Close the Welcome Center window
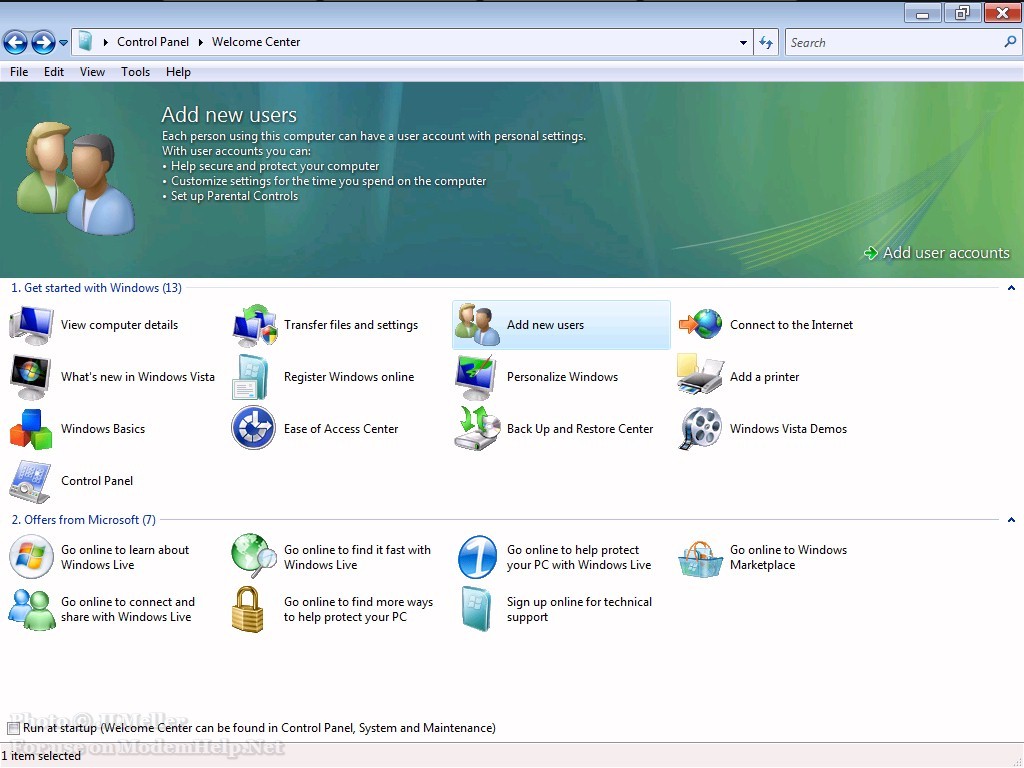This screenshot has width=1024, height=768. (1002, 13)
